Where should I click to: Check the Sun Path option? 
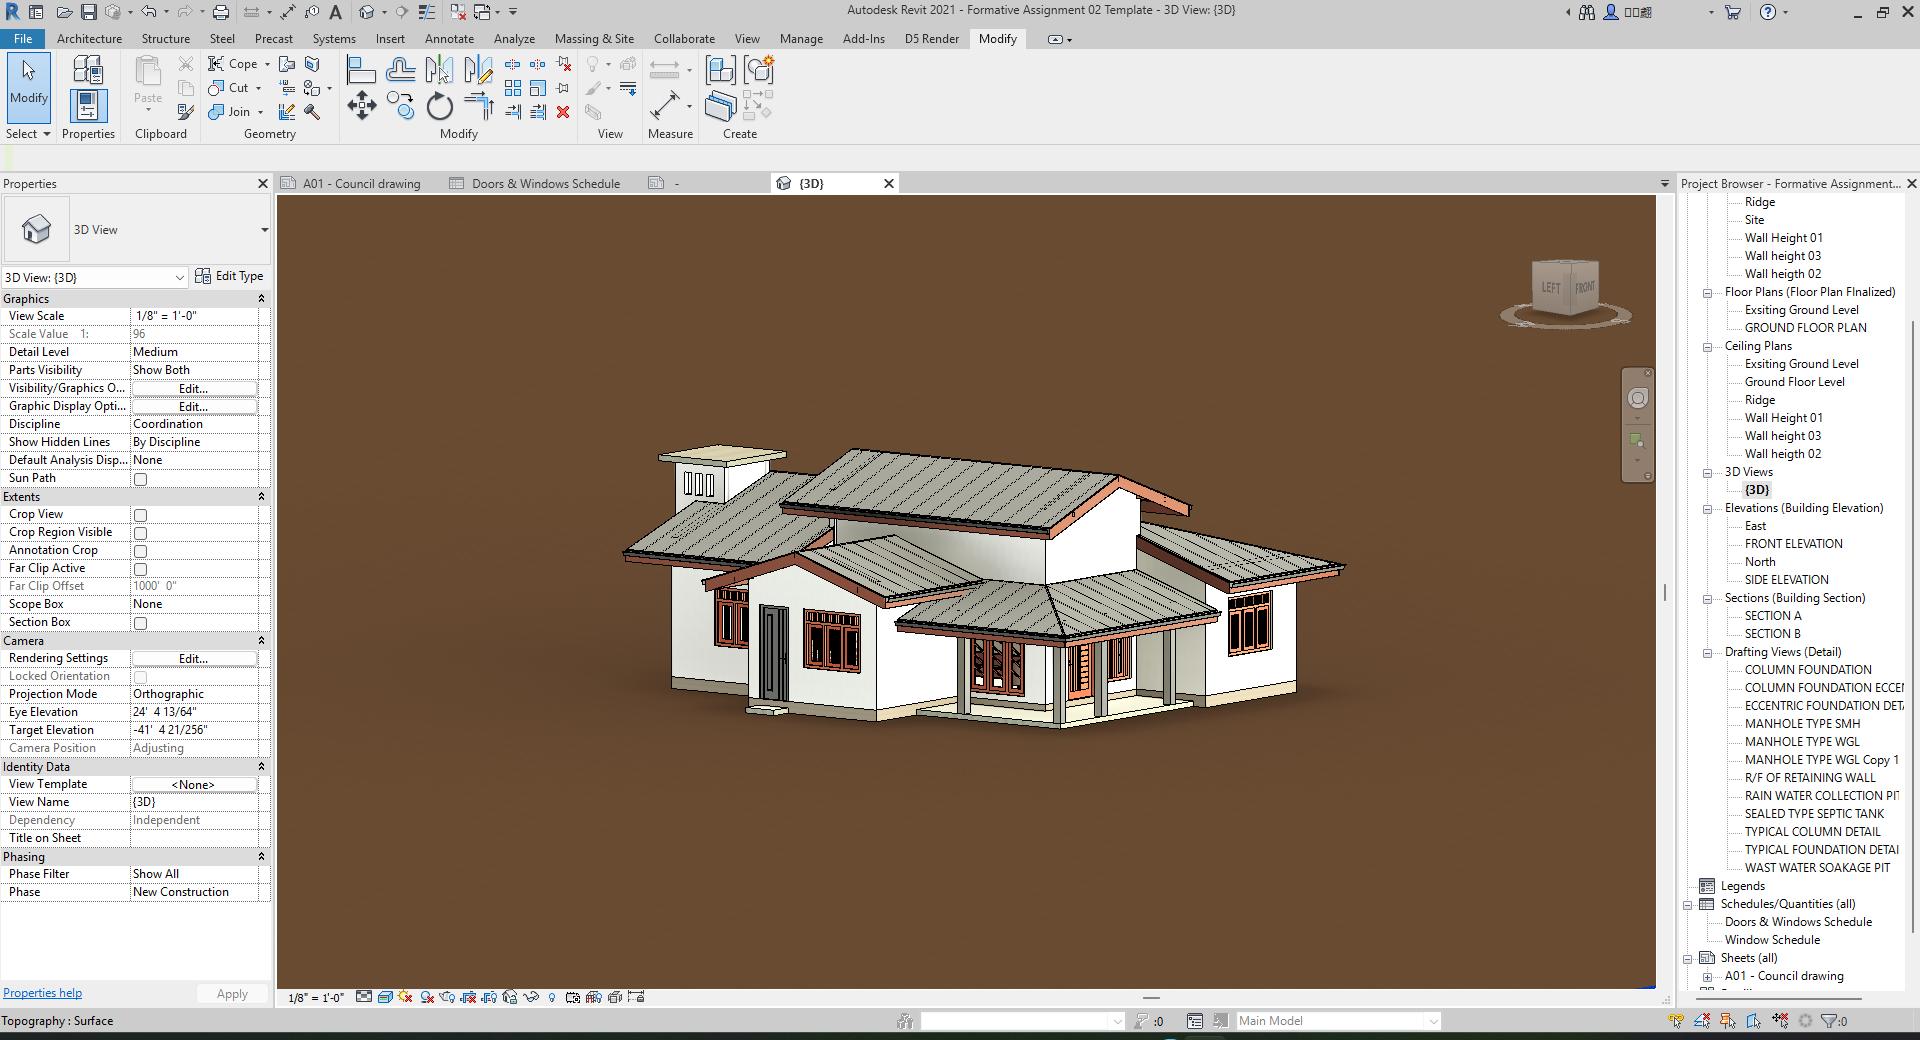pyautogui.click(x=141, y=479)
